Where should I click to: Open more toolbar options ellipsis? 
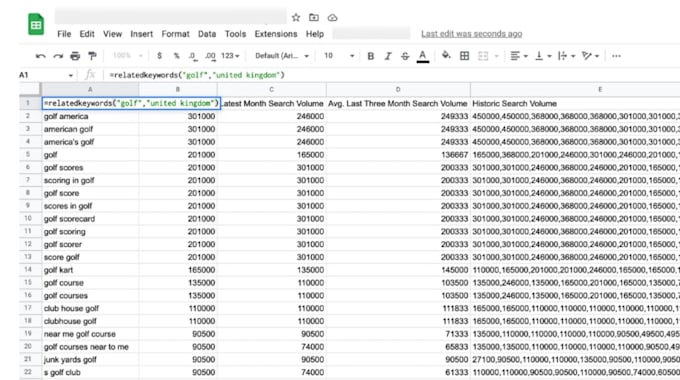(616, 56)
